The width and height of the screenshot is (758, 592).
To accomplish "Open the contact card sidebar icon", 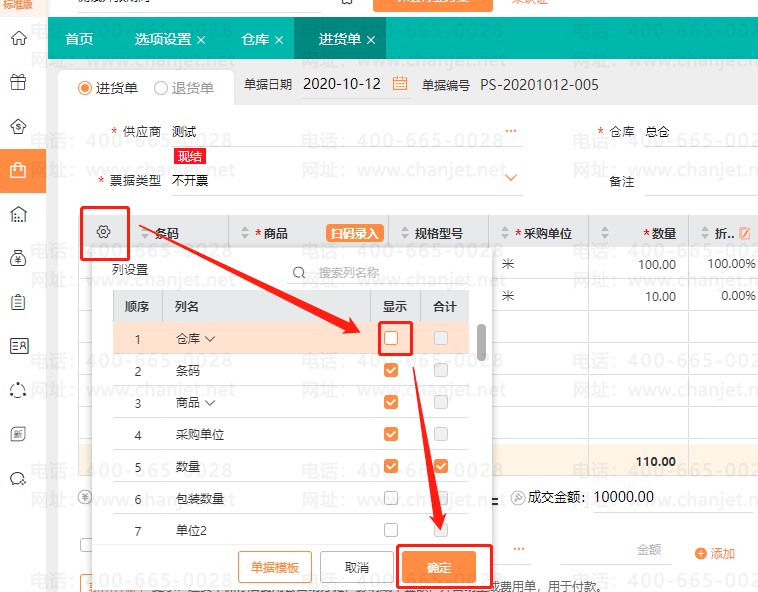I will click(x=18, y=346).
